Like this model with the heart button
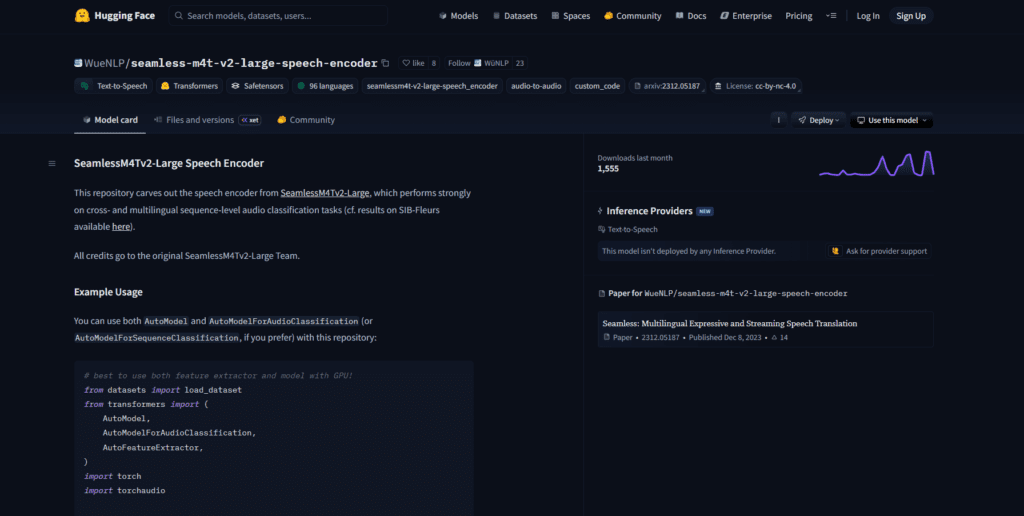The width and height of the screenshot is (1024, 516). (413, 63)
